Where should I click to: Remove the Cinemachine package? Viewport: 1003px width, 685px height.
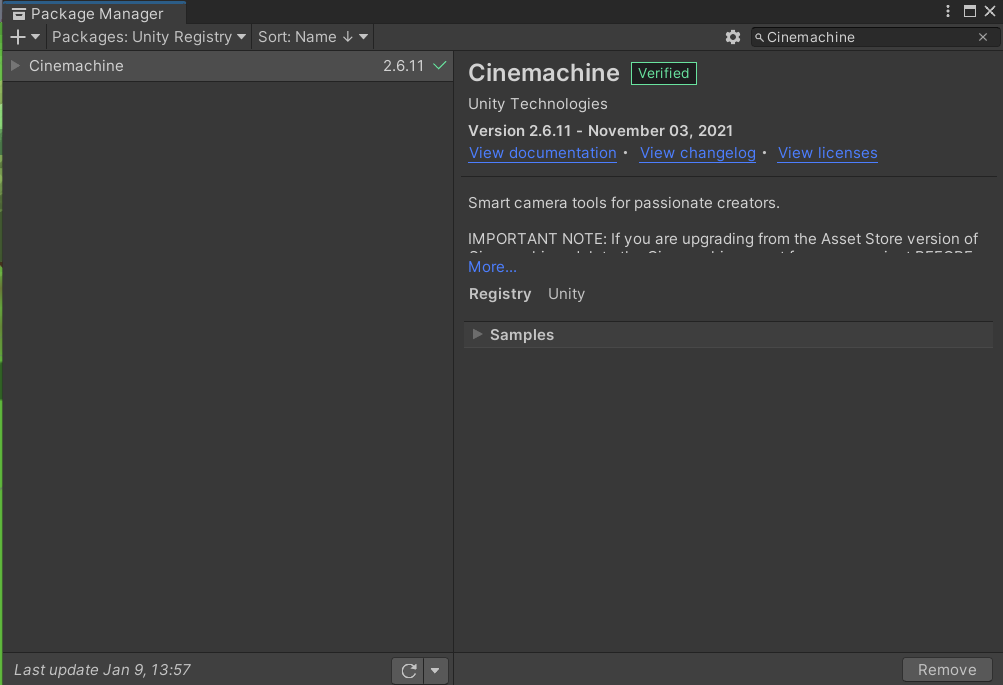pyautogui.click(x=947, y=670)
